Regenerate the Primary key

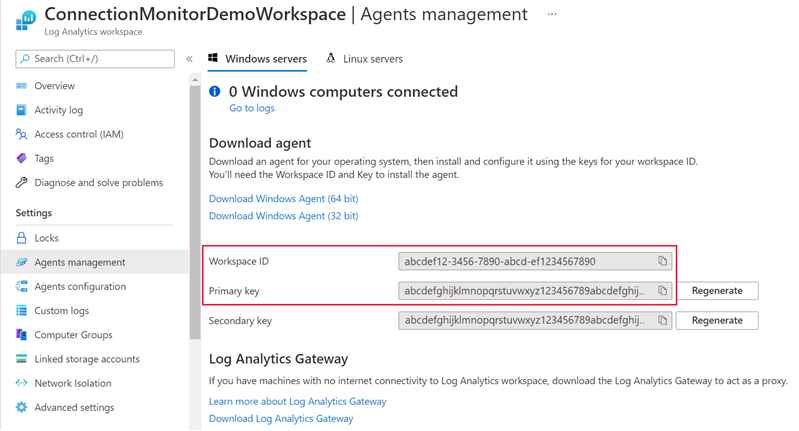[716, 291]
